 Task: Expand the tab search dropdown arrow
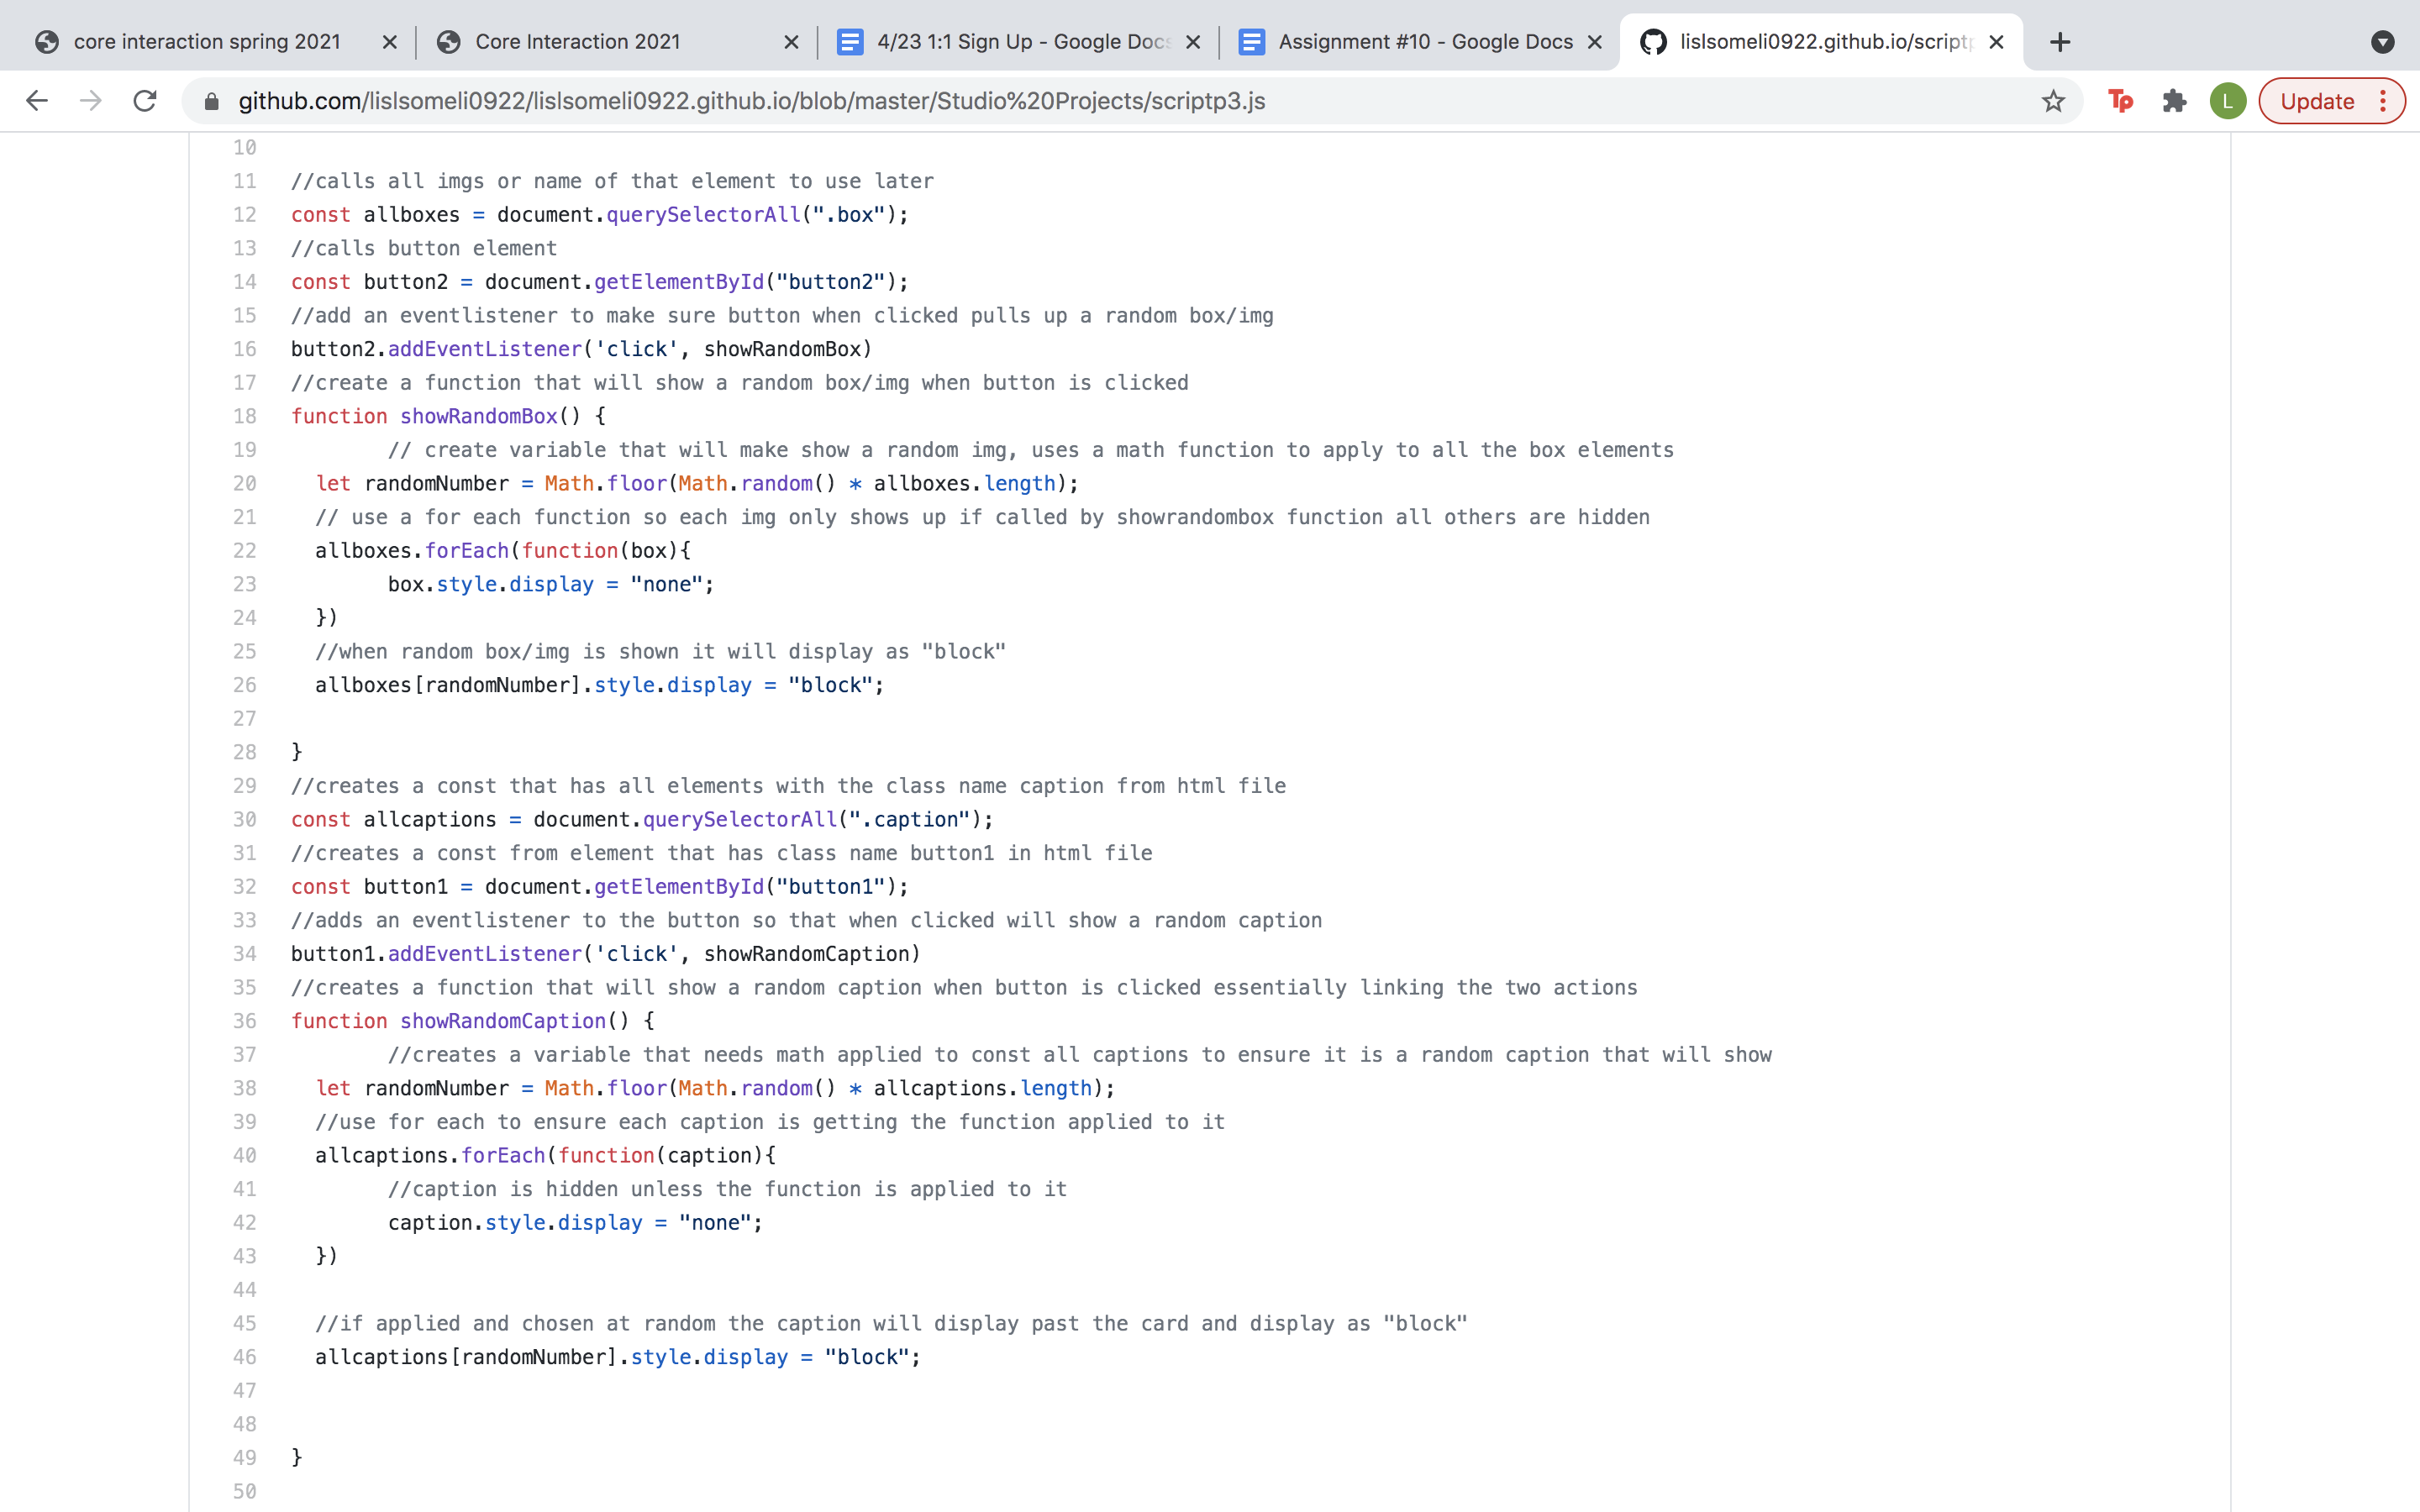click(x=2382, y=42)
